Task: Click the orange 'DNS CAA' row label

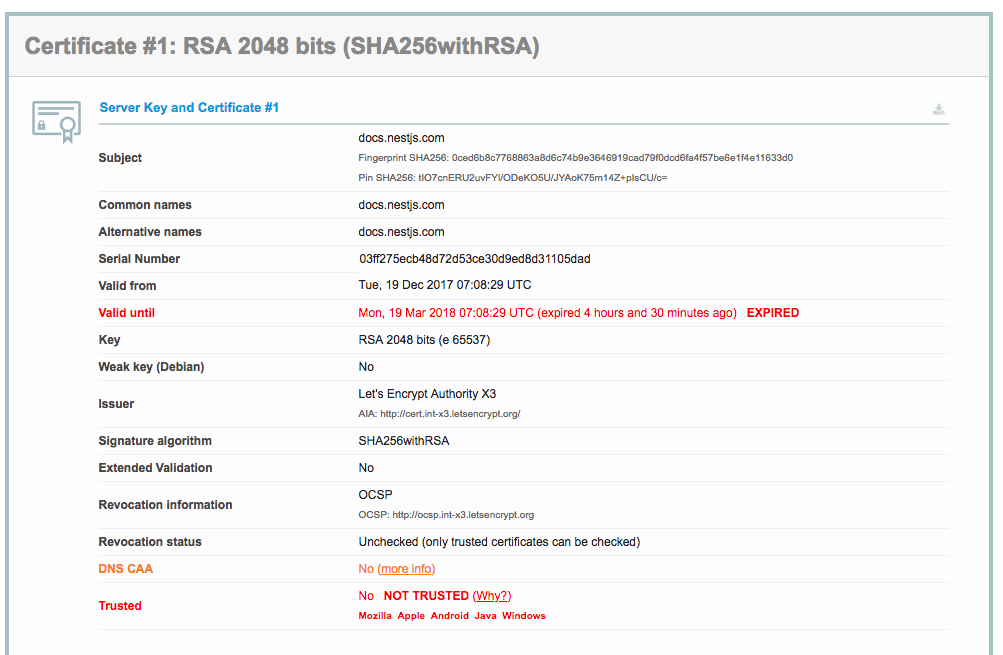Action: (125, 569)
